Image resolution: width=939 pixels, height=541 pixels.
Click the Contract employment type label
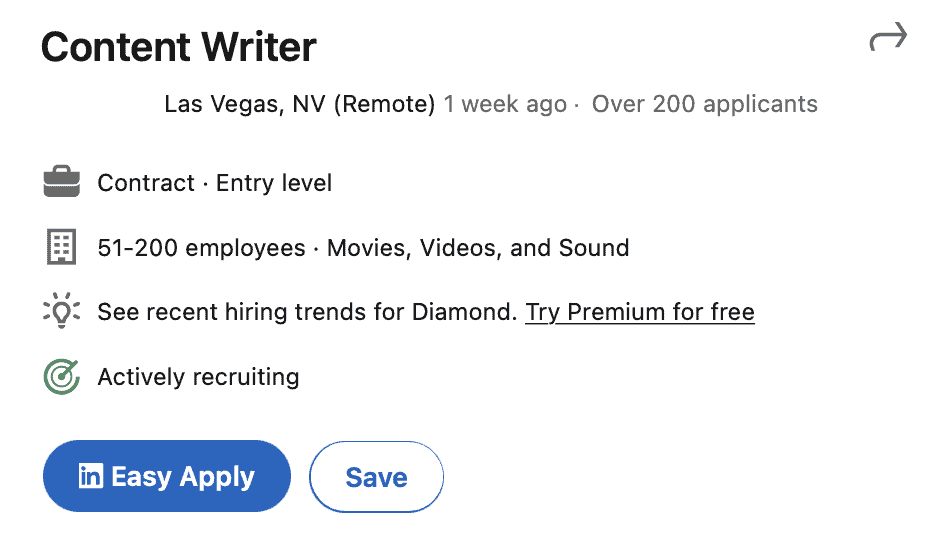[x=146, y=183]
